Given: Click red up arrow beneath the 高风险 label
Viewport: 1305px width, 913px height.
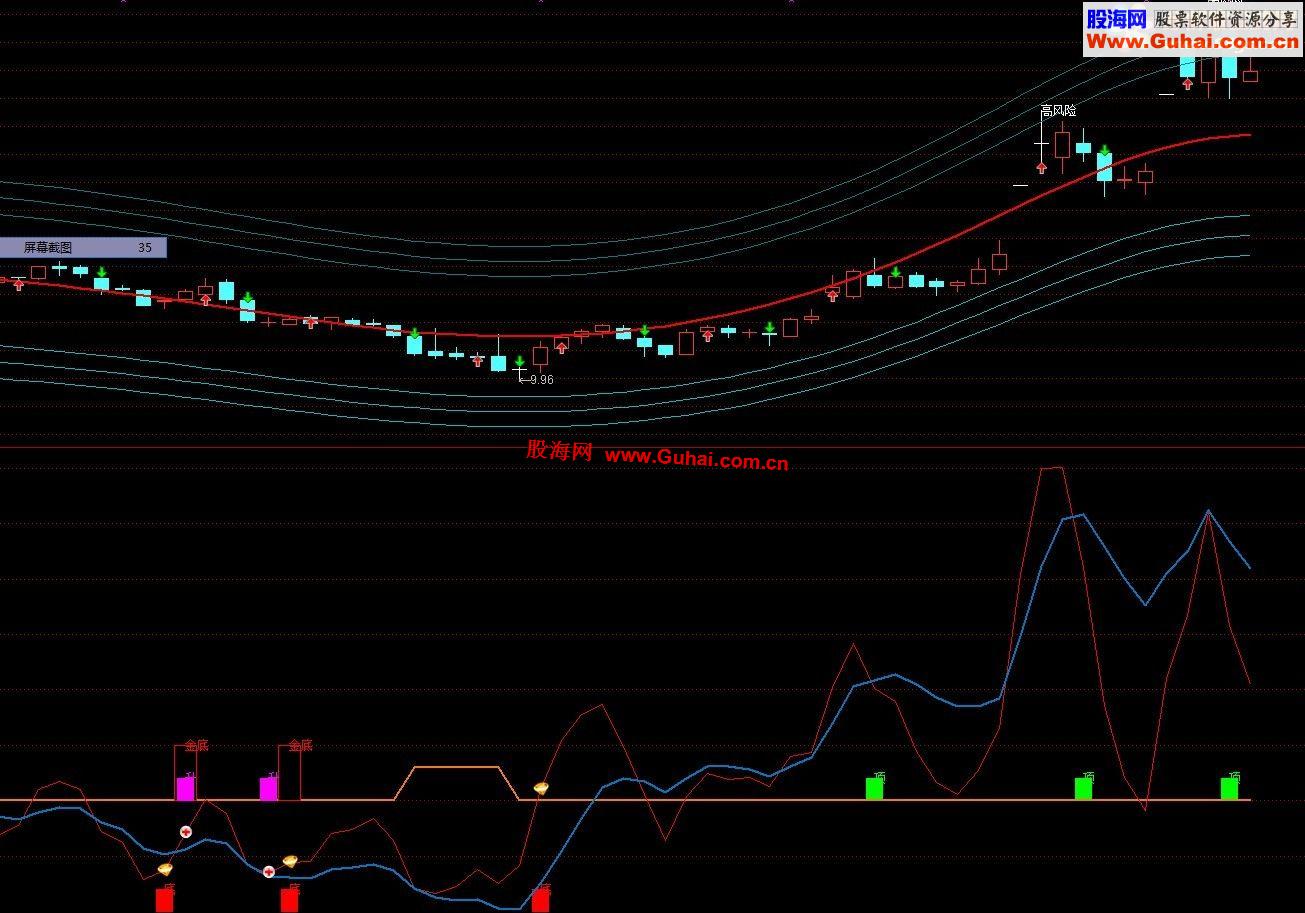Looking at the screenshot, I should (1041, 168).
